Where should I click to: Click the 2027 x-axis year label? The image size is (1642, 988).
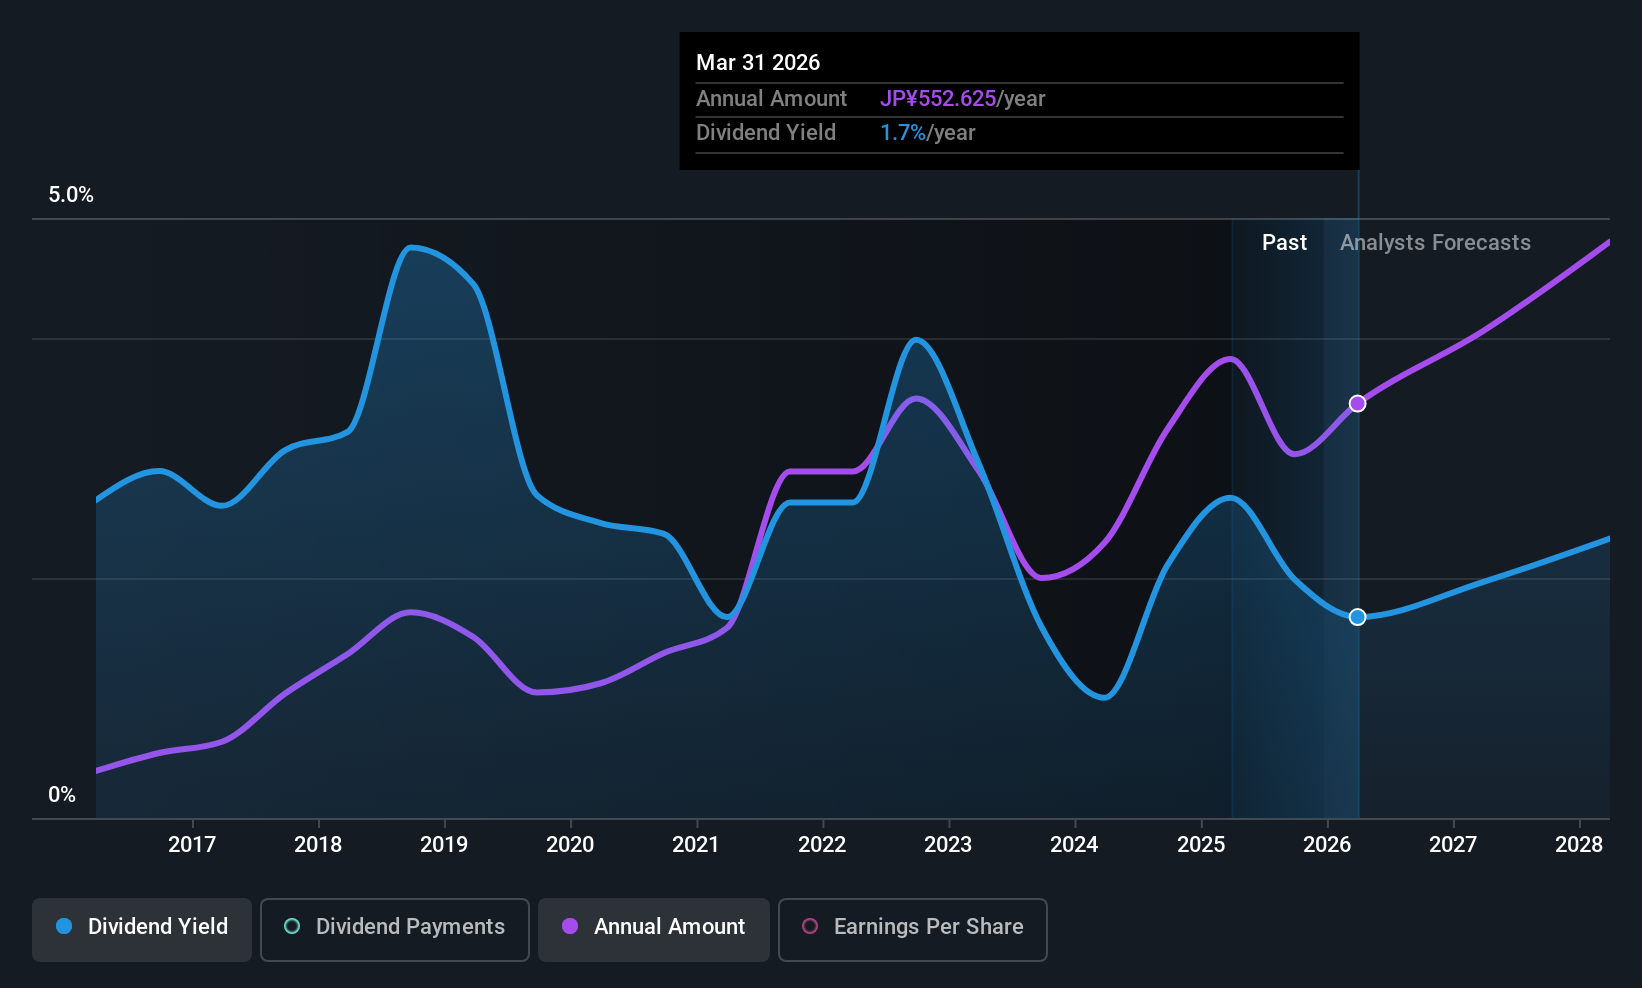pos(1453,845)
